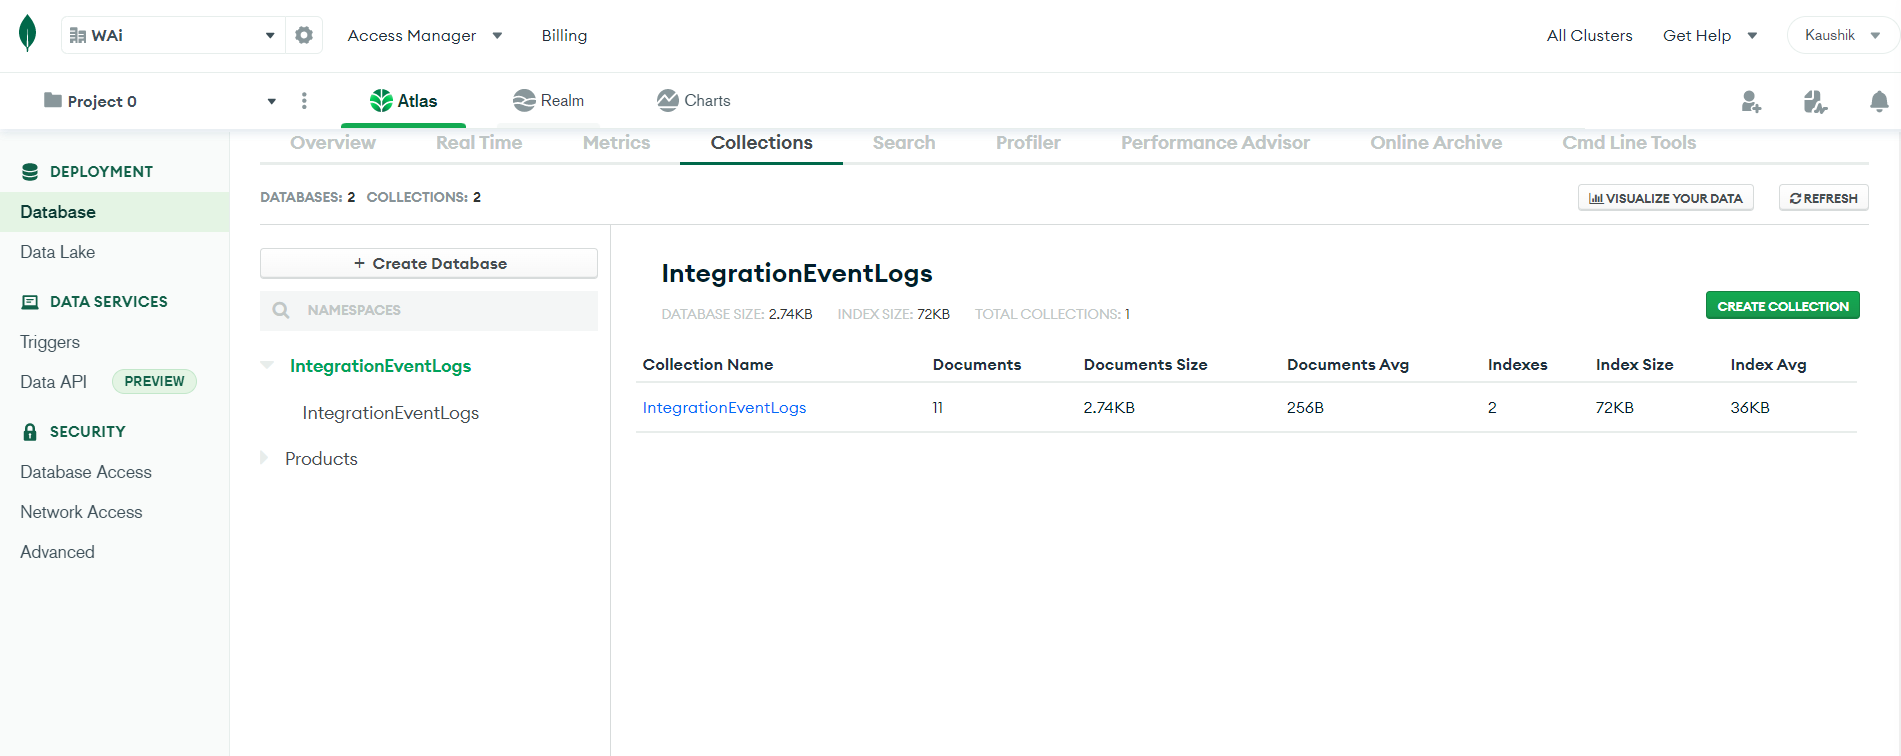1901x756 pixels.
Task: Open the Search tab
Action: [904, 142]
